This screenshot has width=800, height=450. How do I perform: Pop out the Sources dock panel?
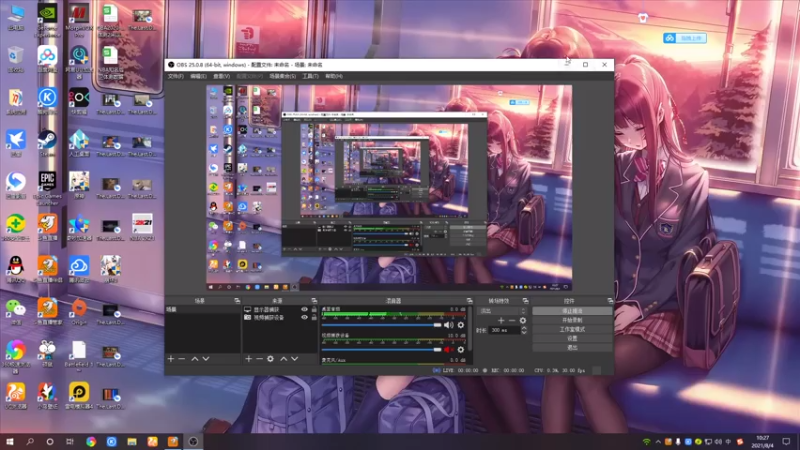click(x=314, y=301)
